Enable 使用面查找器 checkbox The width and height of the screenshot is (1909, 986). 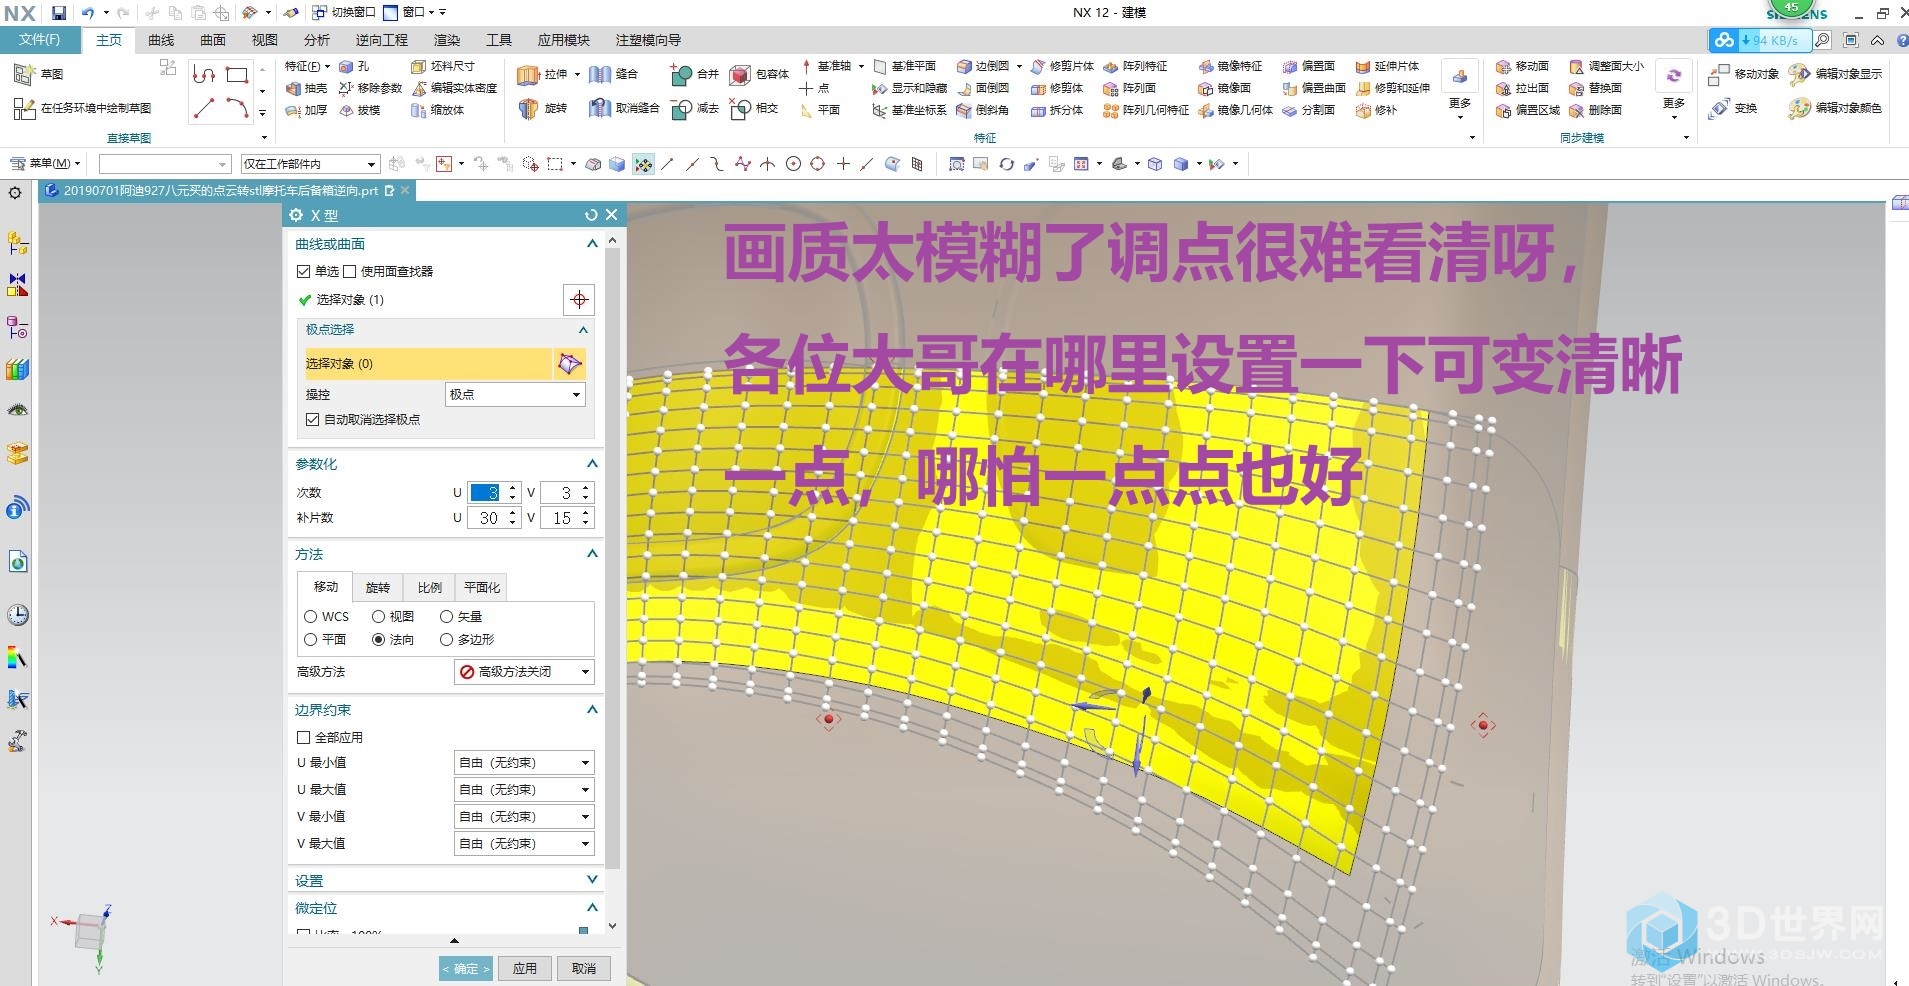(350, 271)
